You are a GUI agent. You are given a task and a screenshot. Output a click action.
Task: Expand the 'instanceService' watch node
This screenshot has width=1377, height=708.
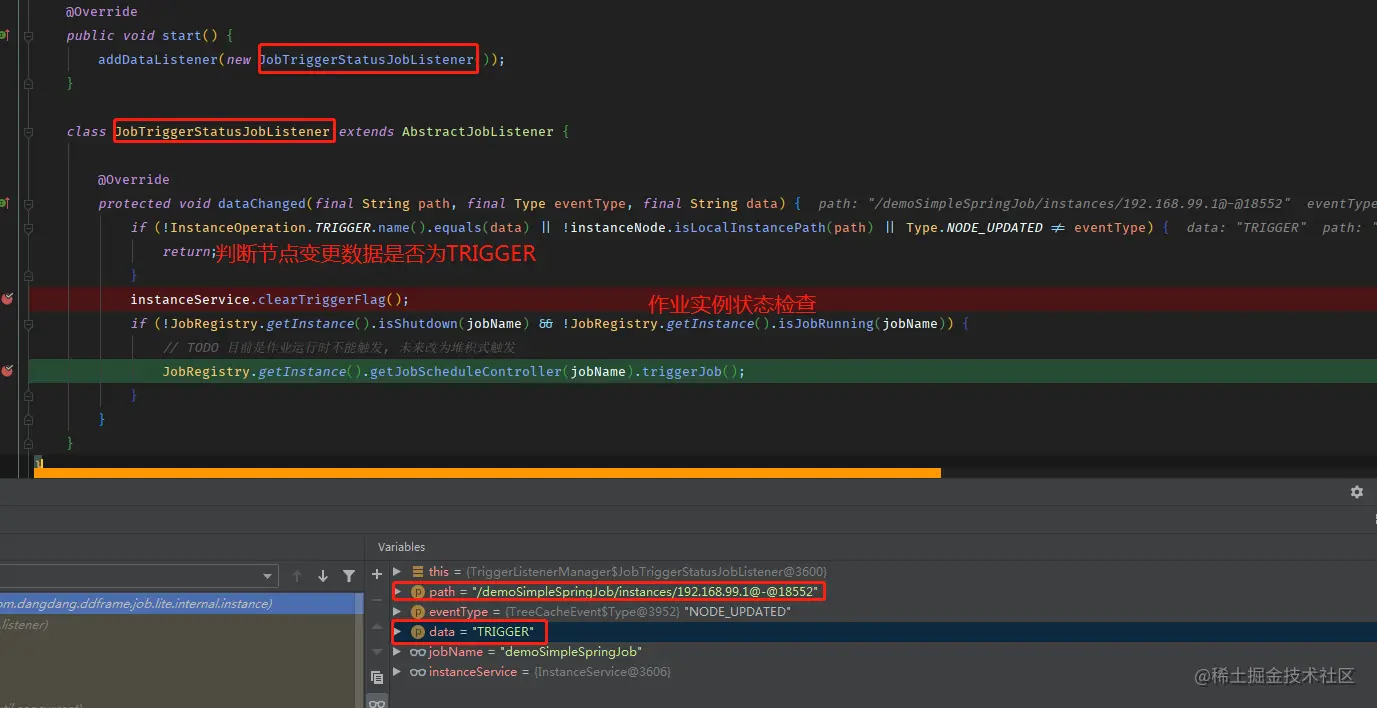click(x=398, y=672)
